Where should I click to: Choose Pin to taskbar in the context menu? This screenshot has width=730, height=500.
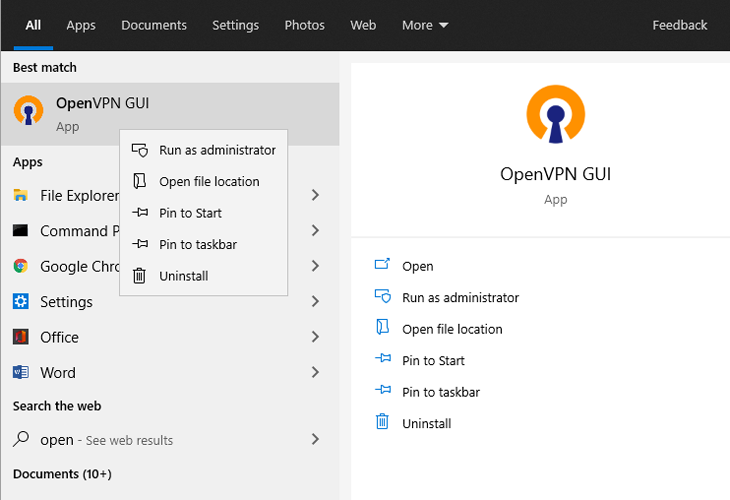coord(203,244)
